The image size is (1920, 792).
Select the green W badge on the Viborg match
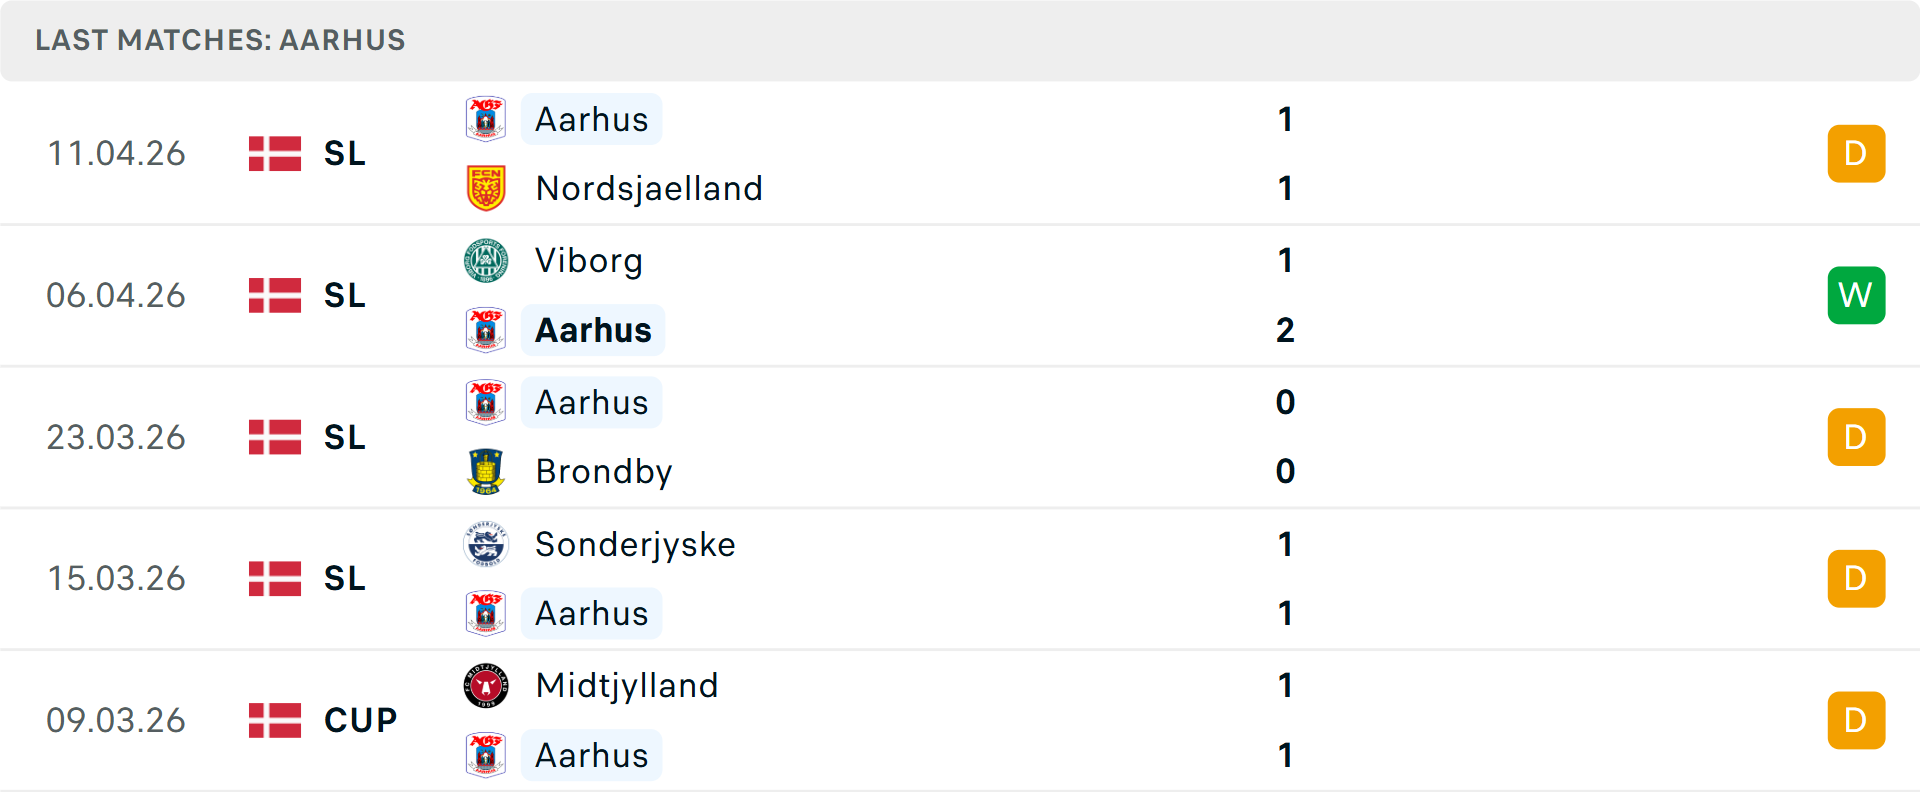(1856, 295)
